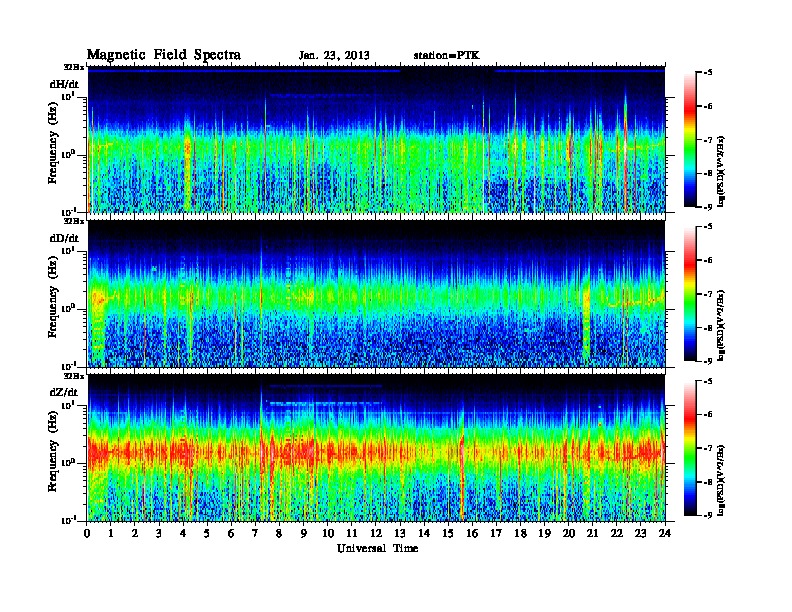
Task: Click the "dD/dt" panel label
Action: [64, 238]
